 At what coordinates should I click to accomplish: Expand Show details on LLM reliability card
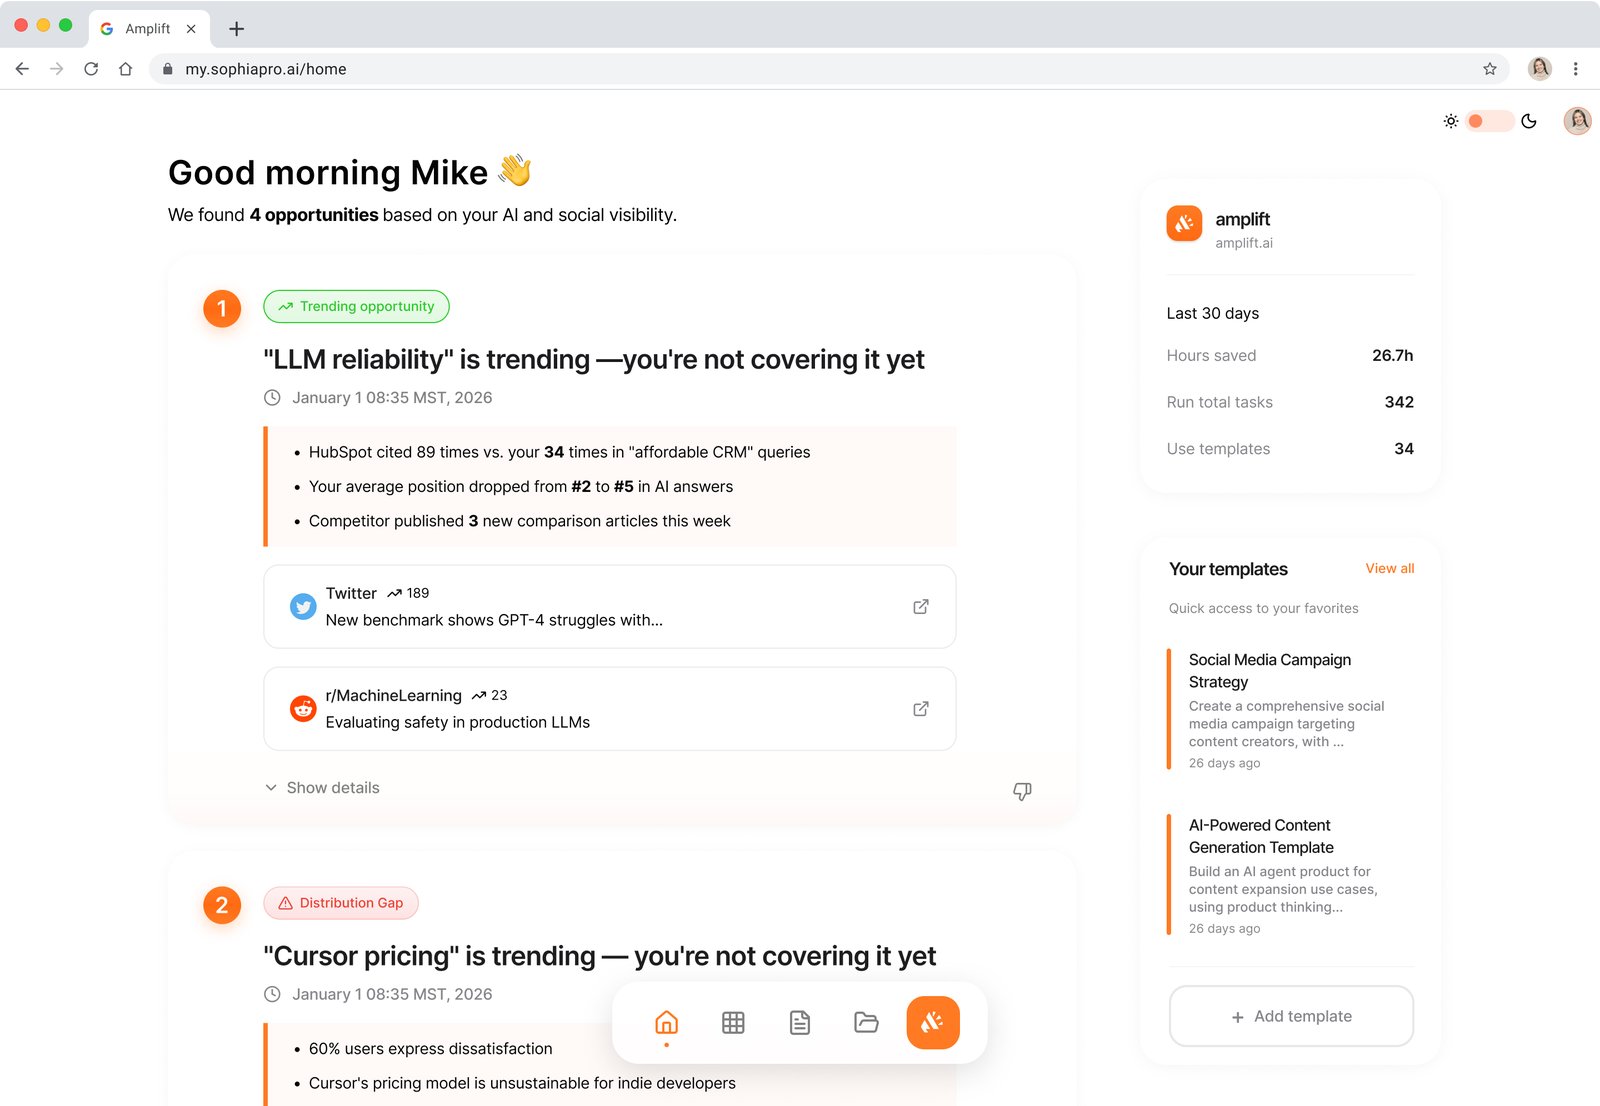(x=322, y=788)
